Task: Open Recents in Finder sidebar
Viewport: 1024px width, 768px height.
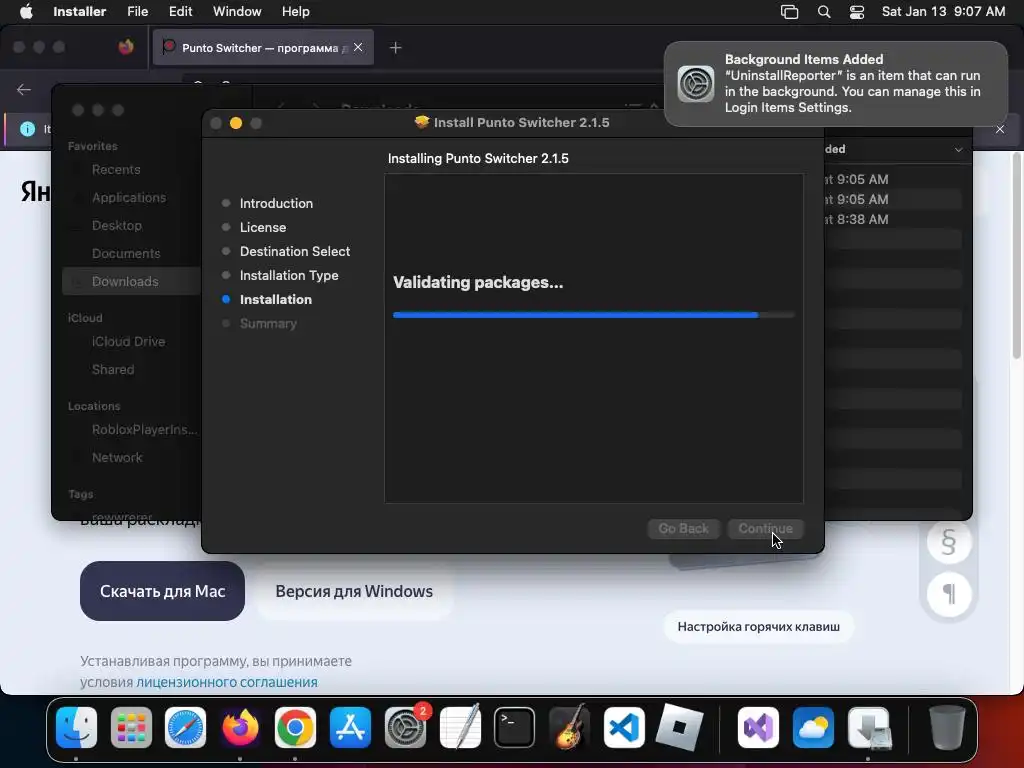Action: 116,169
